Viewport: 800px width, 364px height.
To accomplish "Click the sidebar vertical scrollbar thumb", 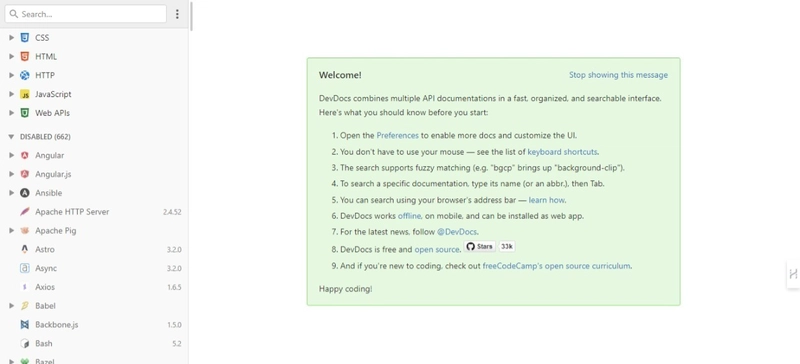I will 191,16.
